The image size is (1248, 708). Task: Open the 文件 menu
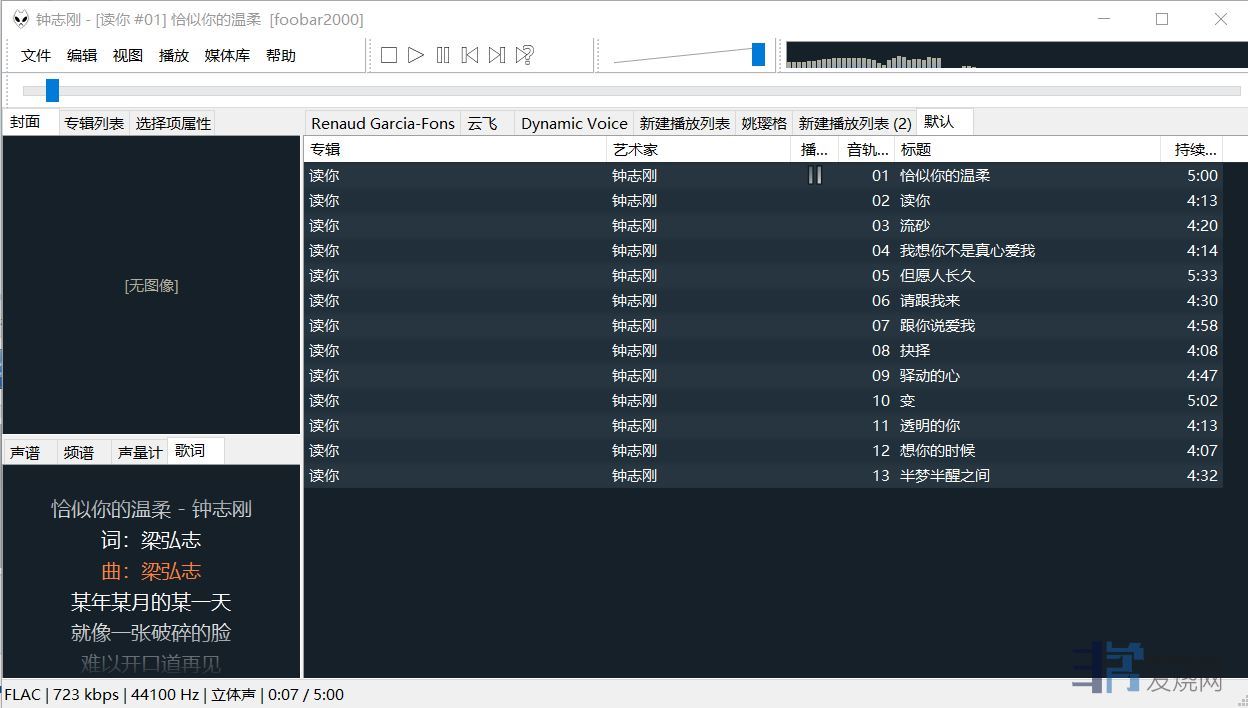pos(36,56)
